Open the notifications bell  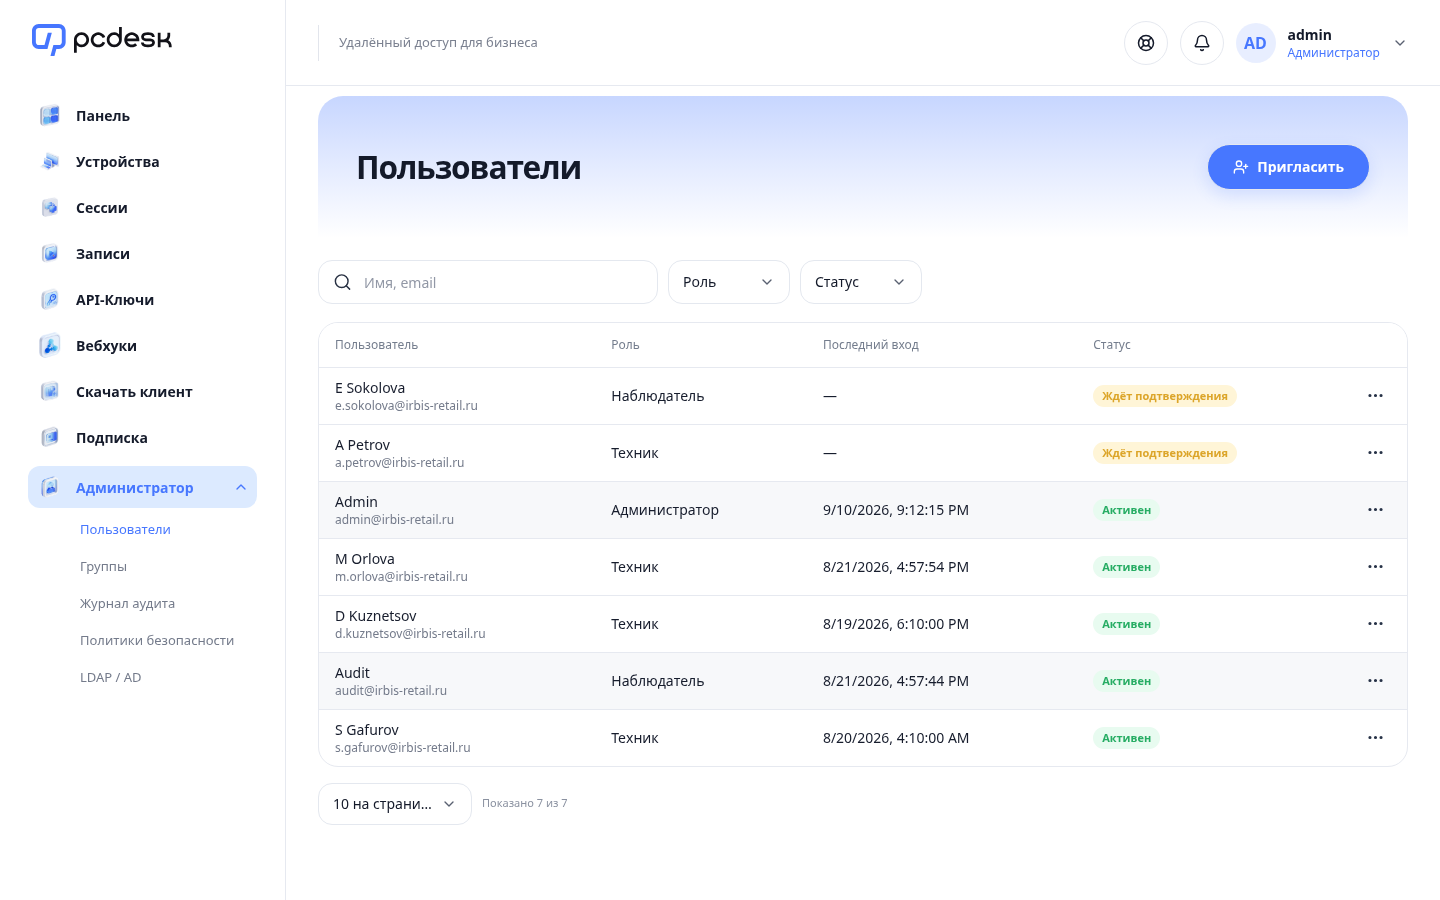(x=1202, y=43)
